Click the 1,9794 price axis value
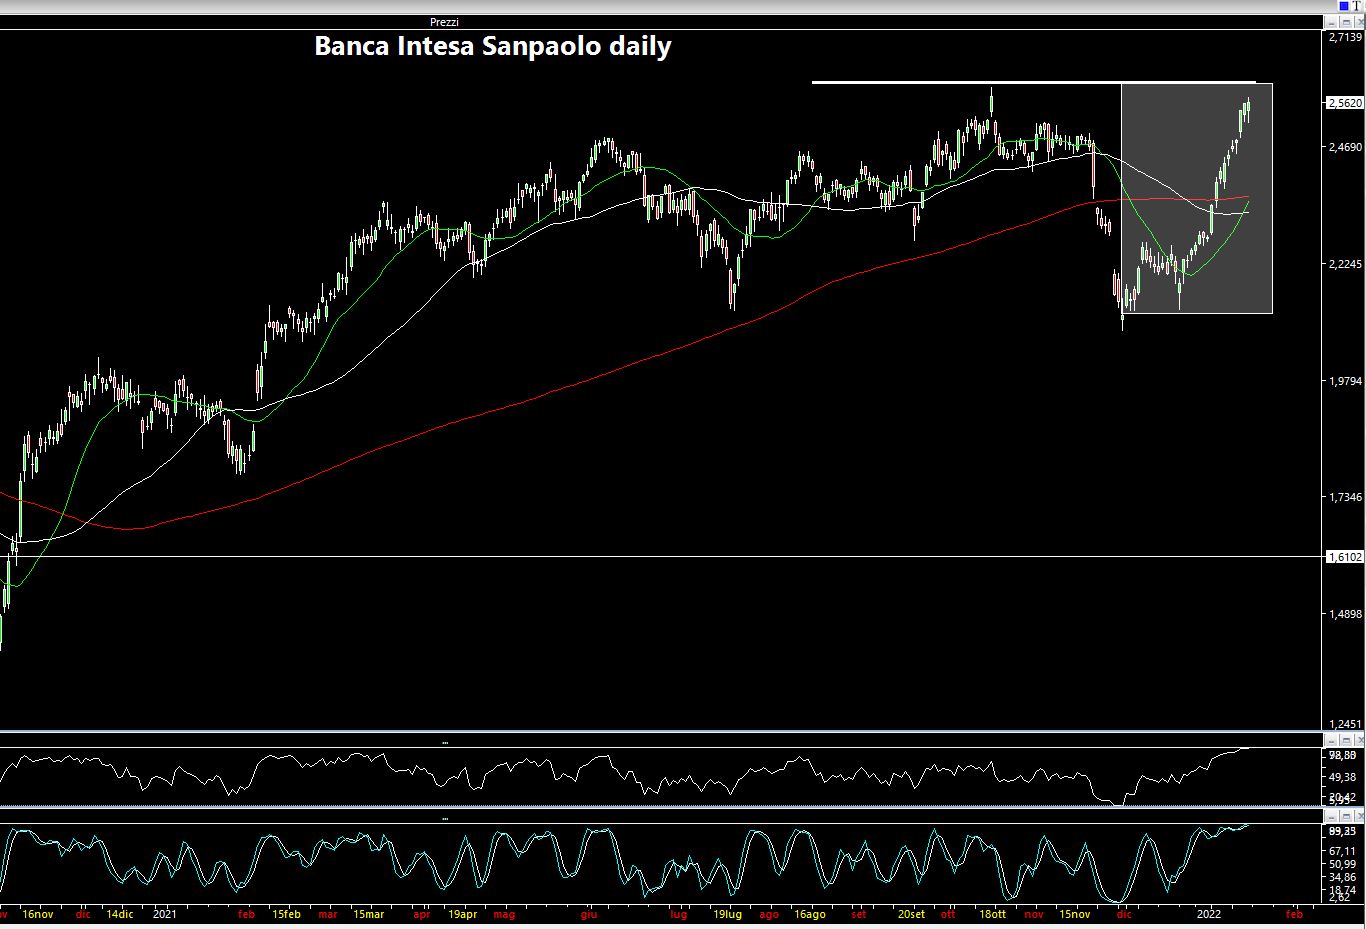 1345,380
